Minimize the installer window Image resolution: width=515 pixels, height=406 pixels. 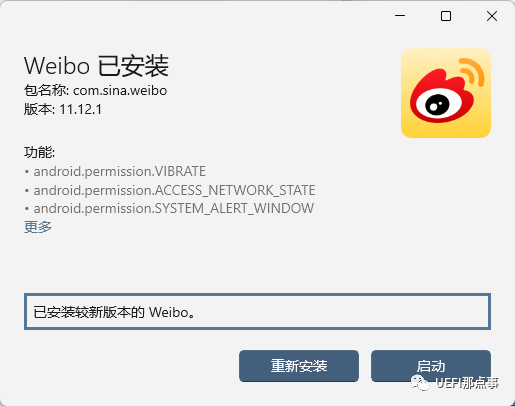click(400, 16)
